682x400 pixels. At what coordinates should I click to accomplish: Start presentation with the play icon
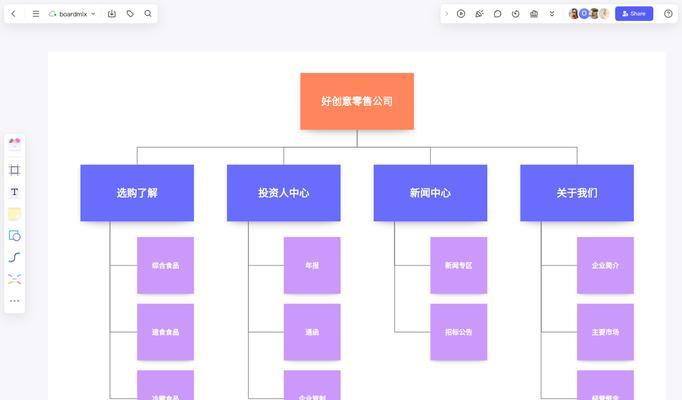(x=461, y=14)
